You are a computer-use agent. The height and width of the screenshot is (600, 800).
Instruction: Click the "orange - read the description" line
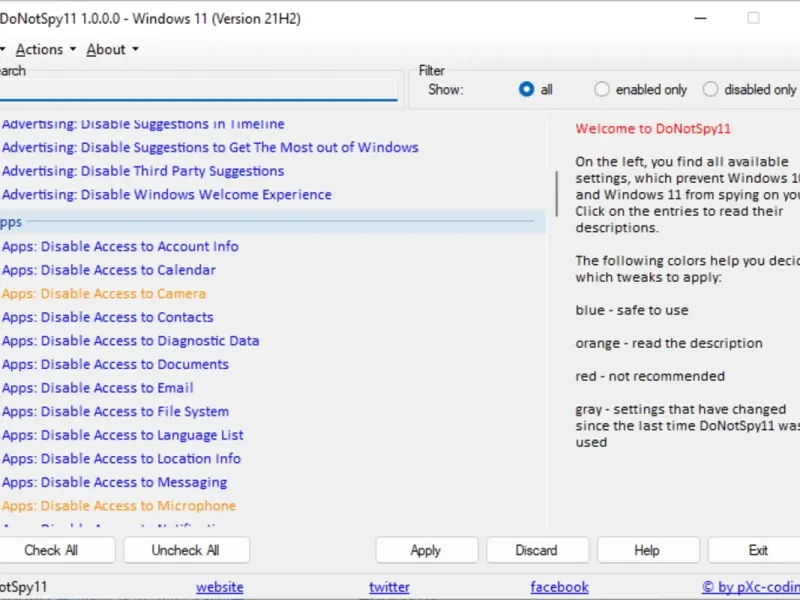coord(669,343)
